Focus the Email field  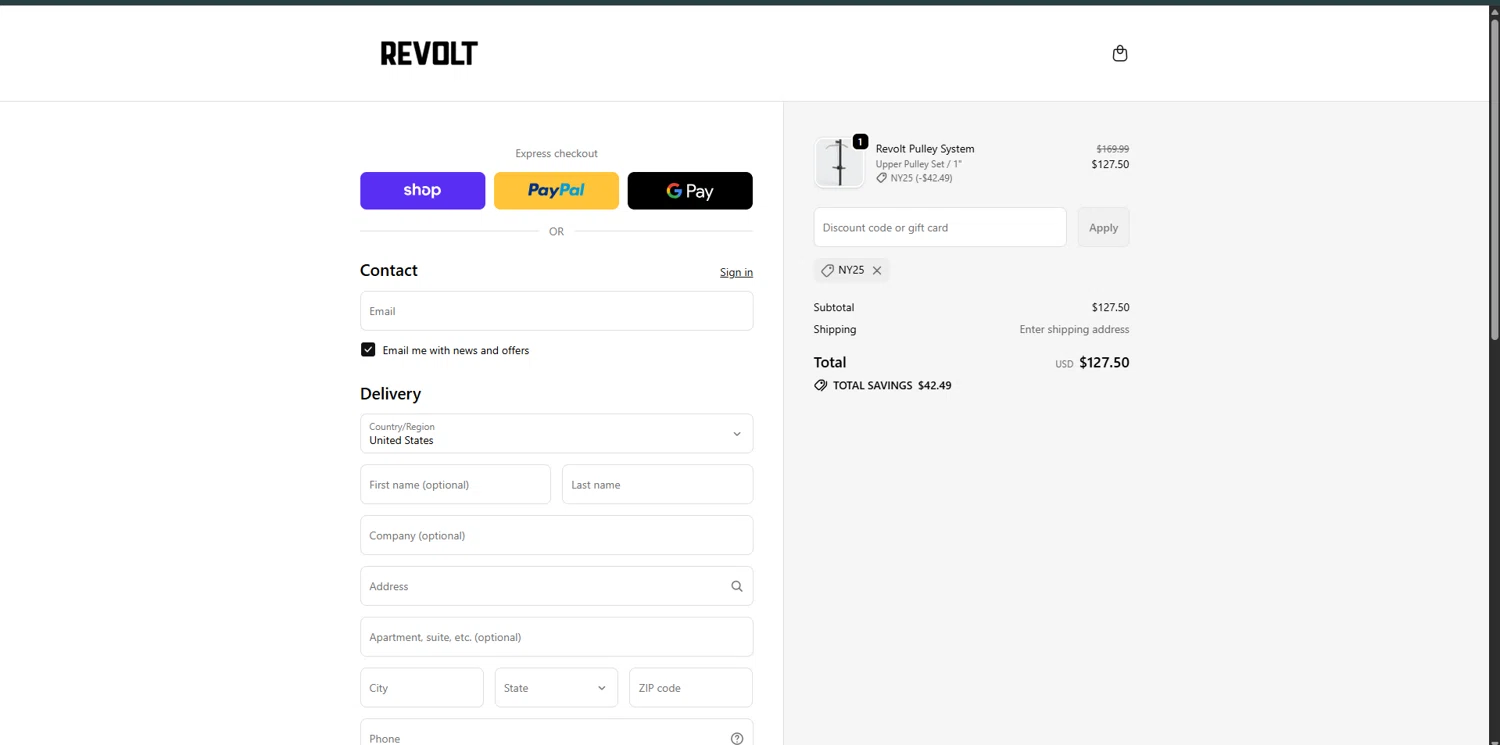(556, 311)
